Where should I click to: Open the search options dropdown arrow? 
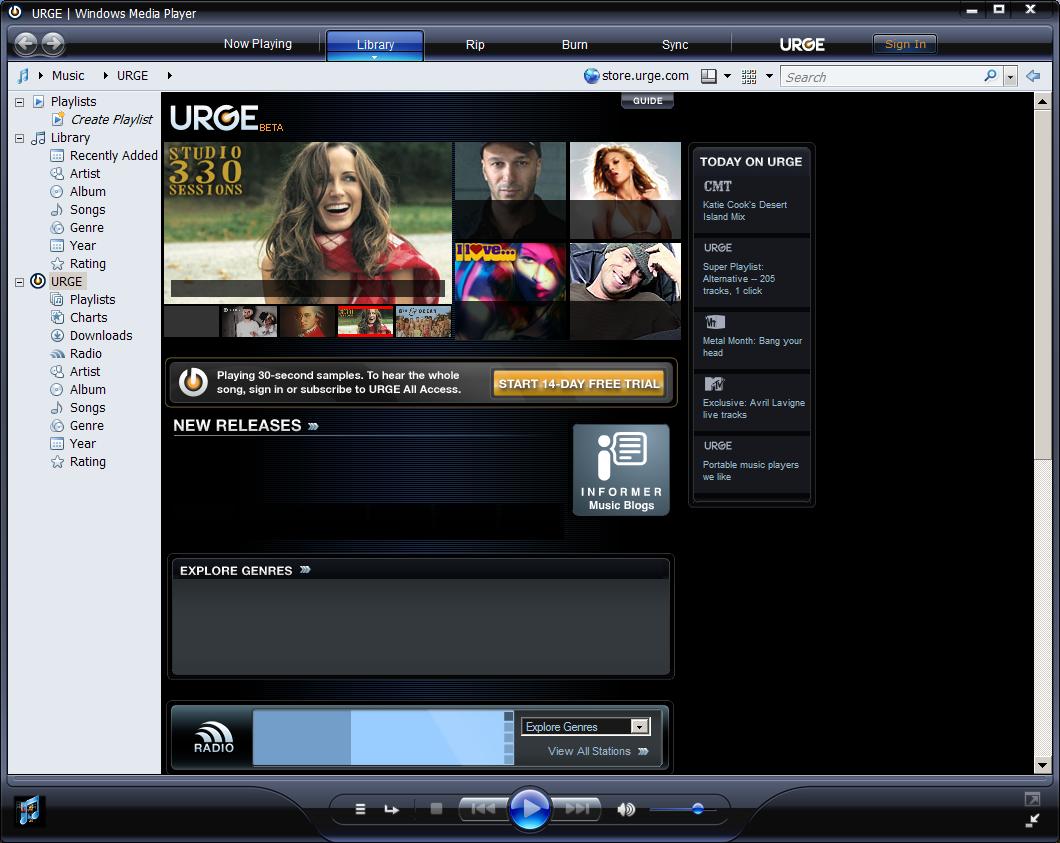pyautogui.click(x=1010, y=76)
